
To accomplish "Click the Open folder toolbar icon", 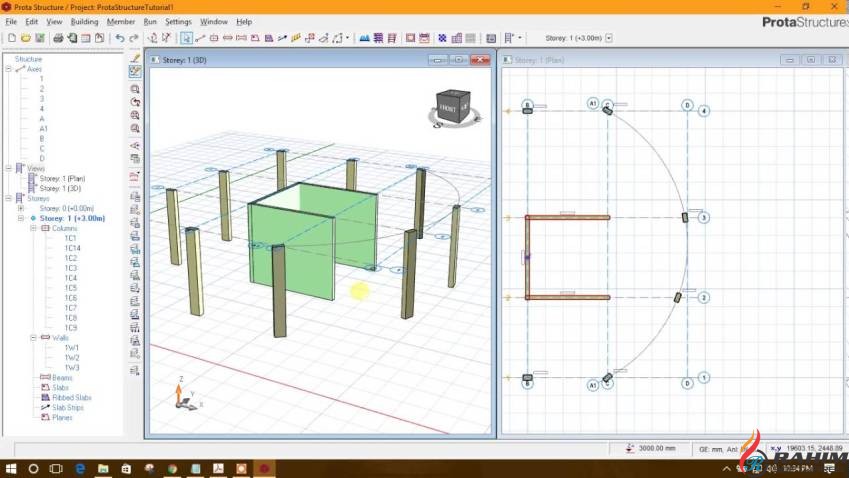I will (x=25, y=38).
